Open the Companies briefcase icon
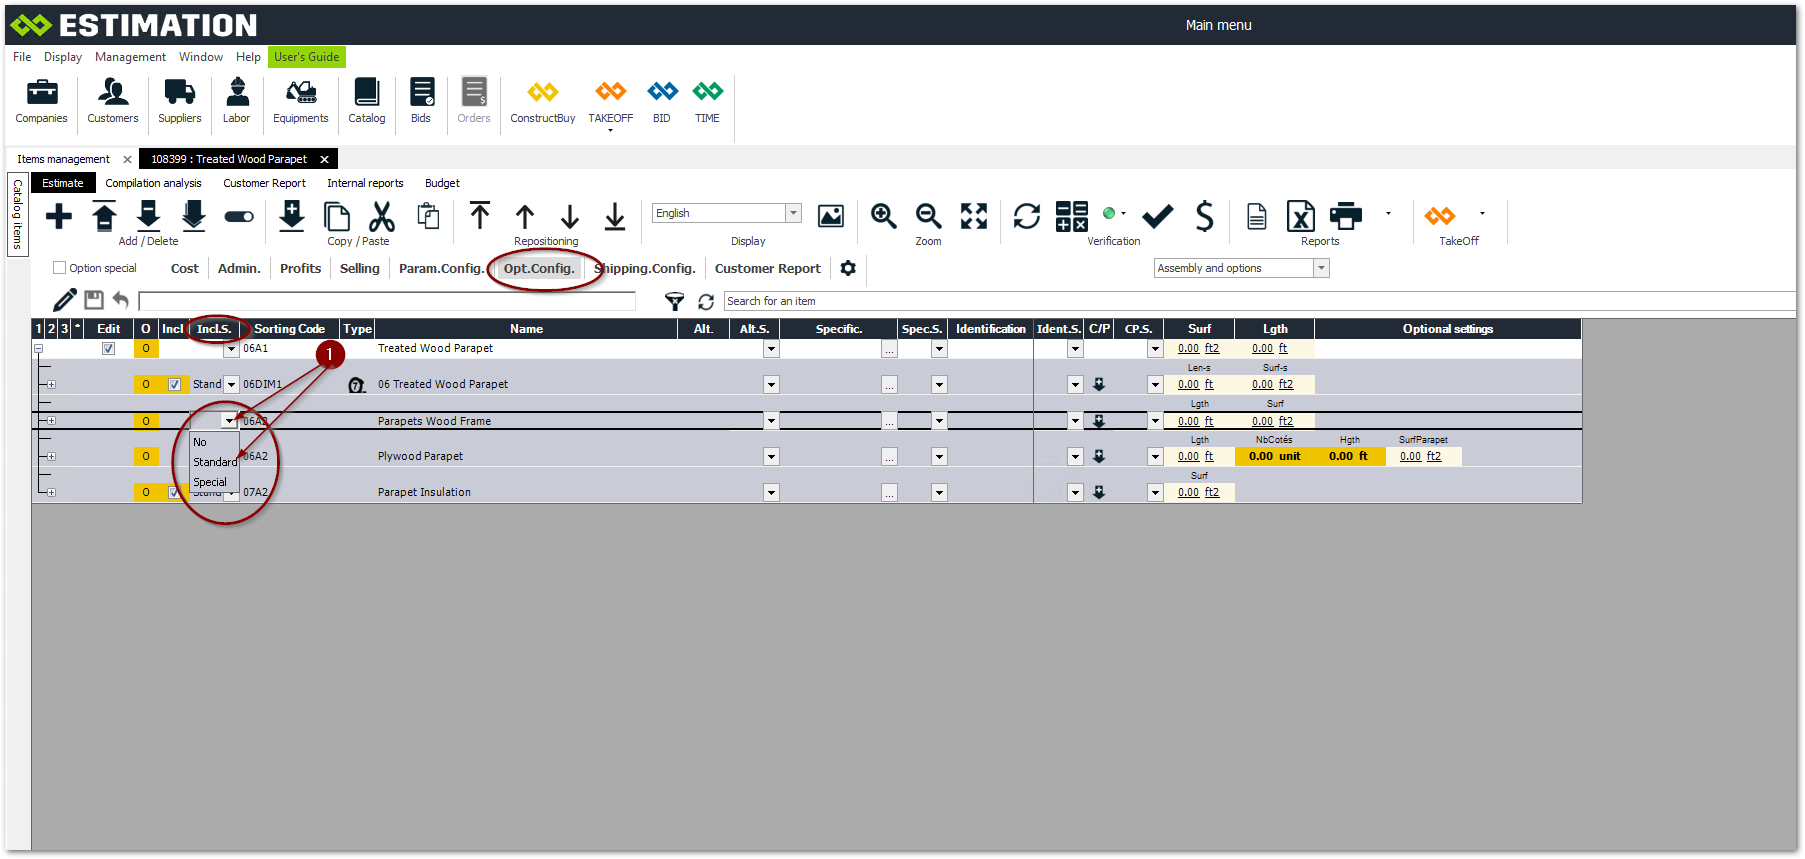Image resolution: width=1805 pixels, height=859 pixels. coord(41,93)
